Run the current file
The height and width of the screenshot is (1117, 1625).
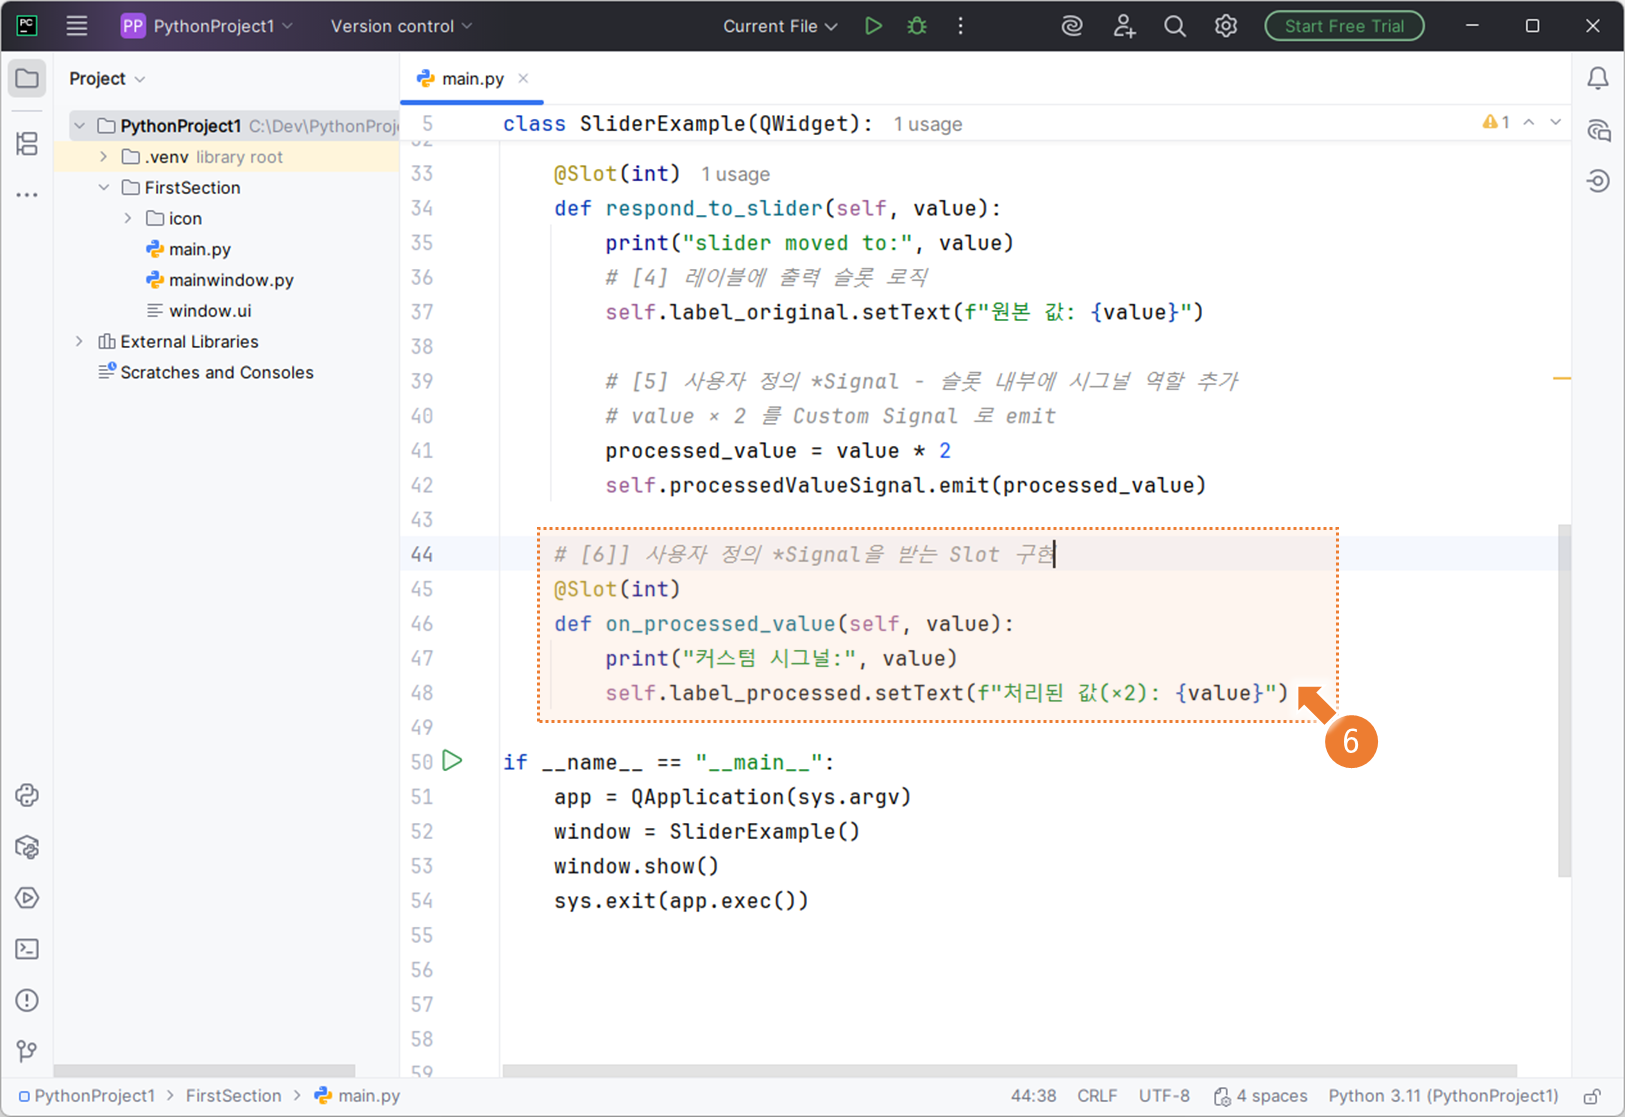873,26
